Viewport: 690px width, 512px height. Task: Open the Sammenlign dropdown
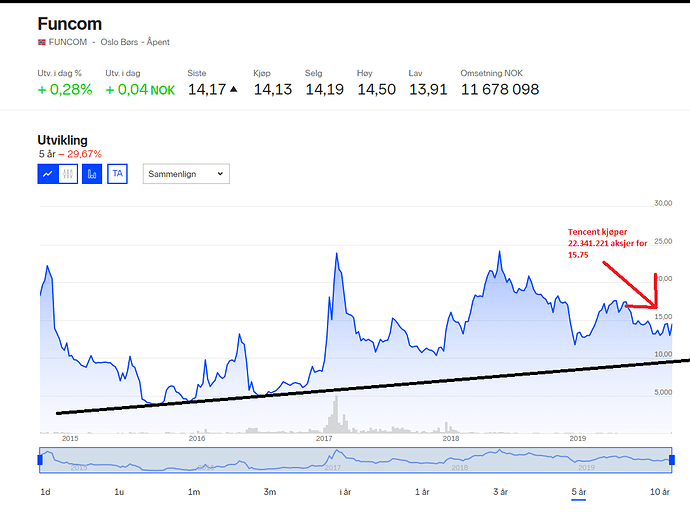coord(186,174)
